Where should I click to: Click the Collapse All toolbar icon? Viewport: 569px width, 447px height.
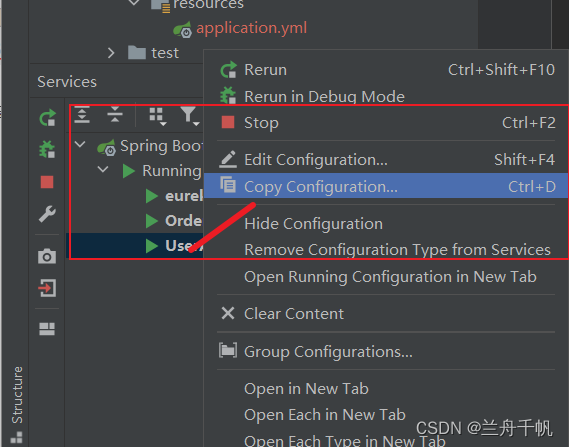pos(115,115)
